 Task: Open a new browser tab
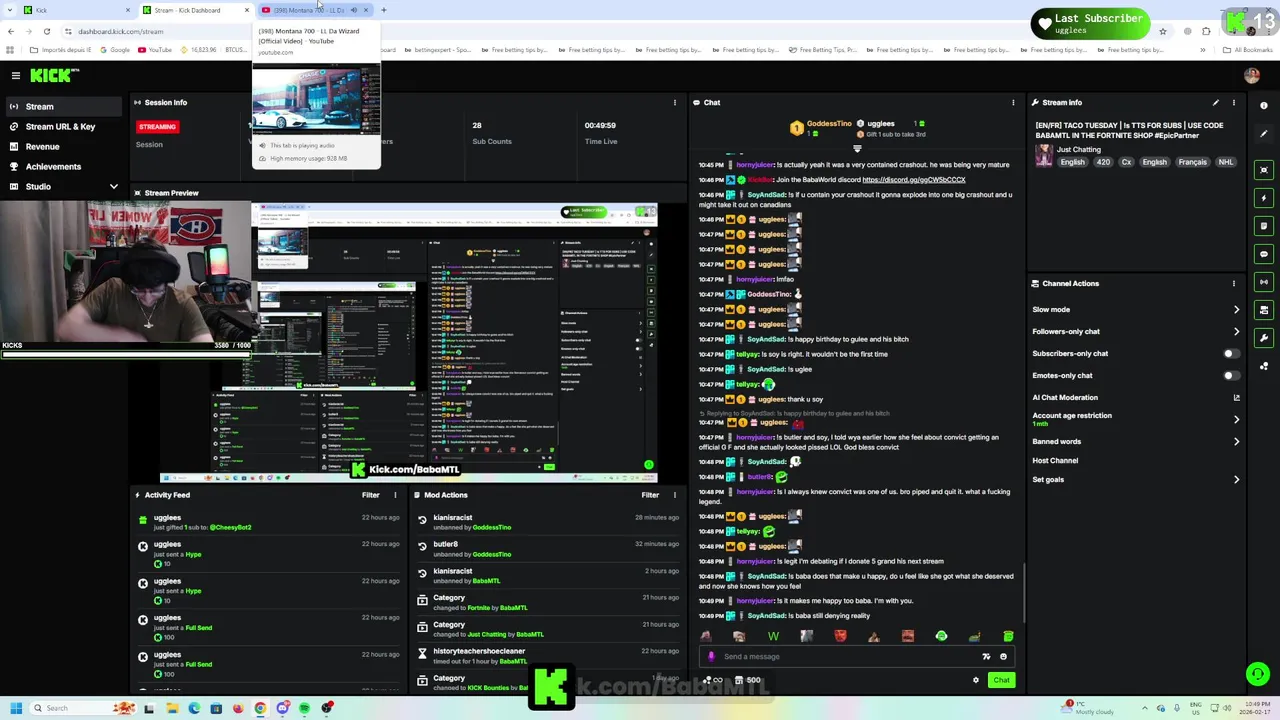coord(383,10)
